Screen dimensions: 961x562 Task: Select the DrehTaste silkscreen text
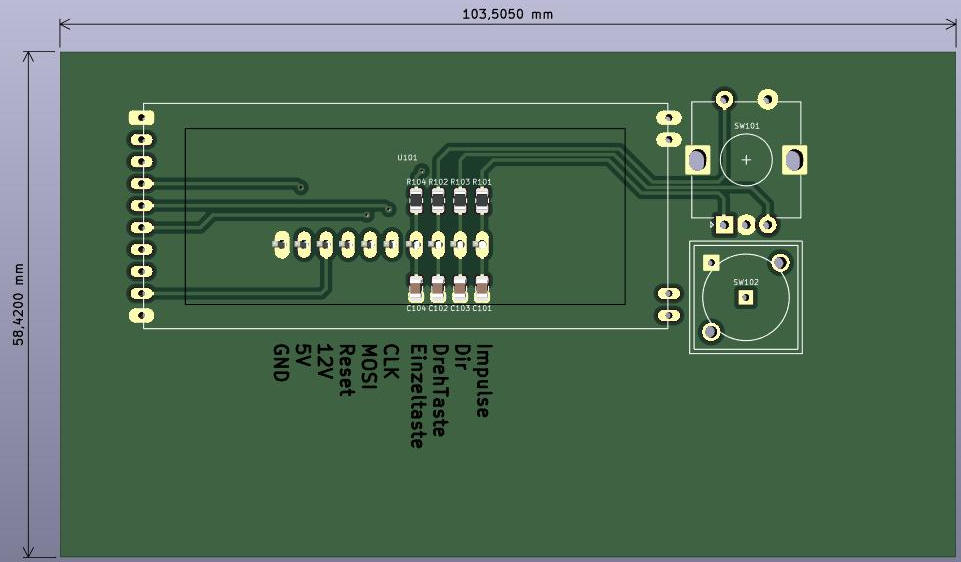(440, 390)
